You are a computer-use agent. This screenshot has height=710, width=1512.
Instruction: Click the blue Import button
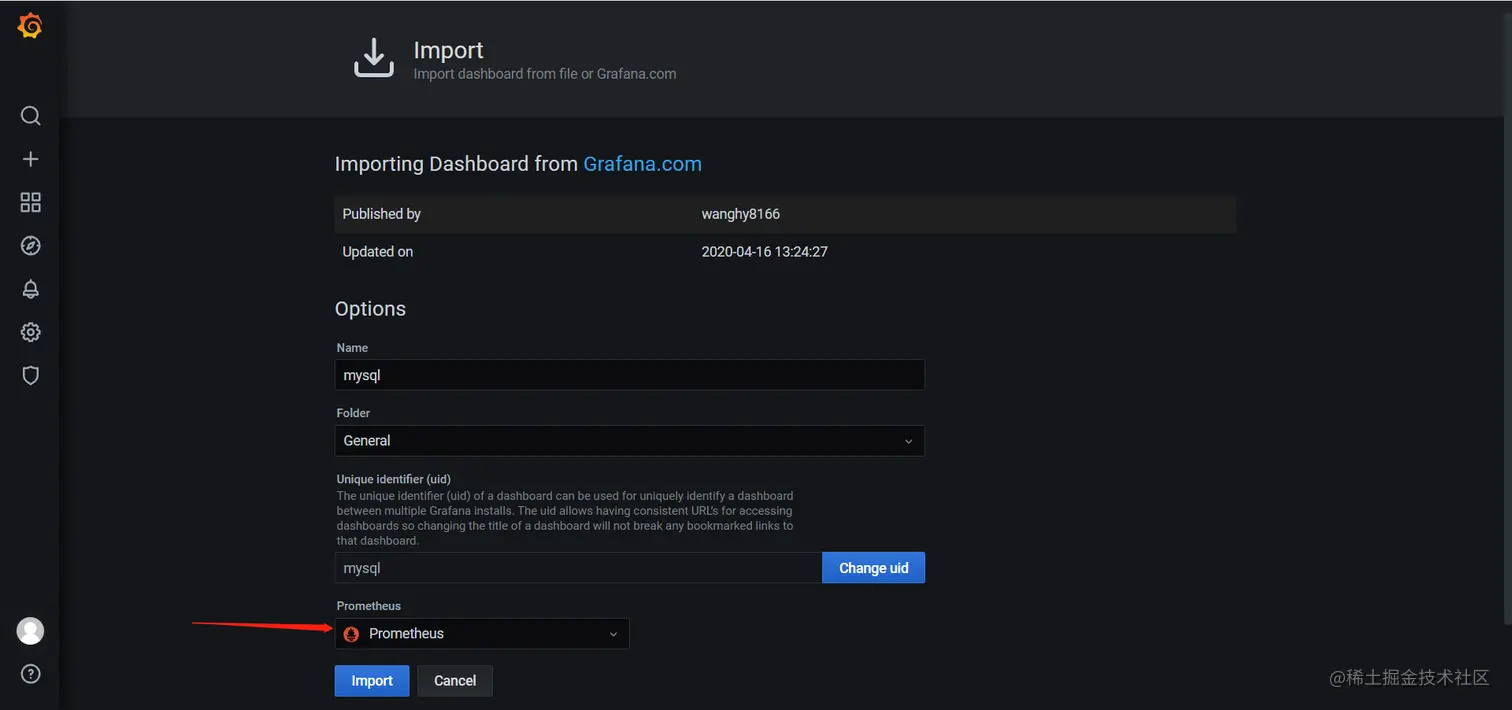(372, 681)
